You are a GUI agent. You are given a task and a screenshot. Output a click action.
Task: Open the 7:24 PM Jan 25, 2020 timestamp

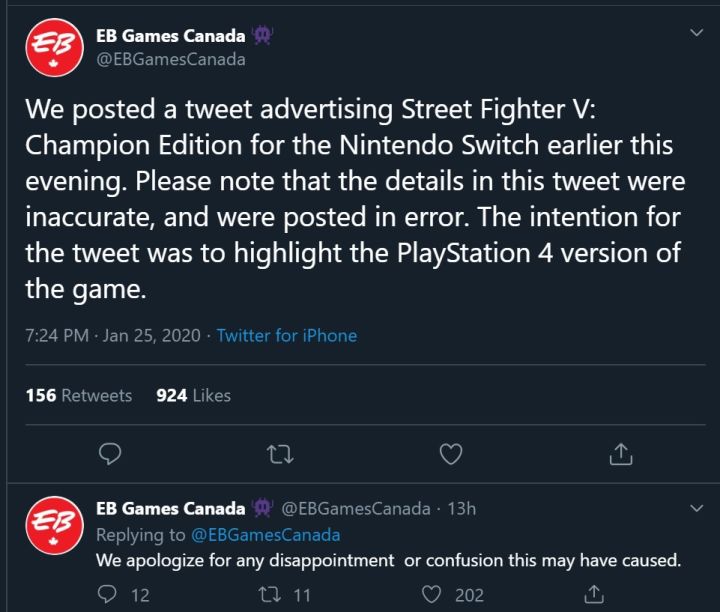coord(112,336)
